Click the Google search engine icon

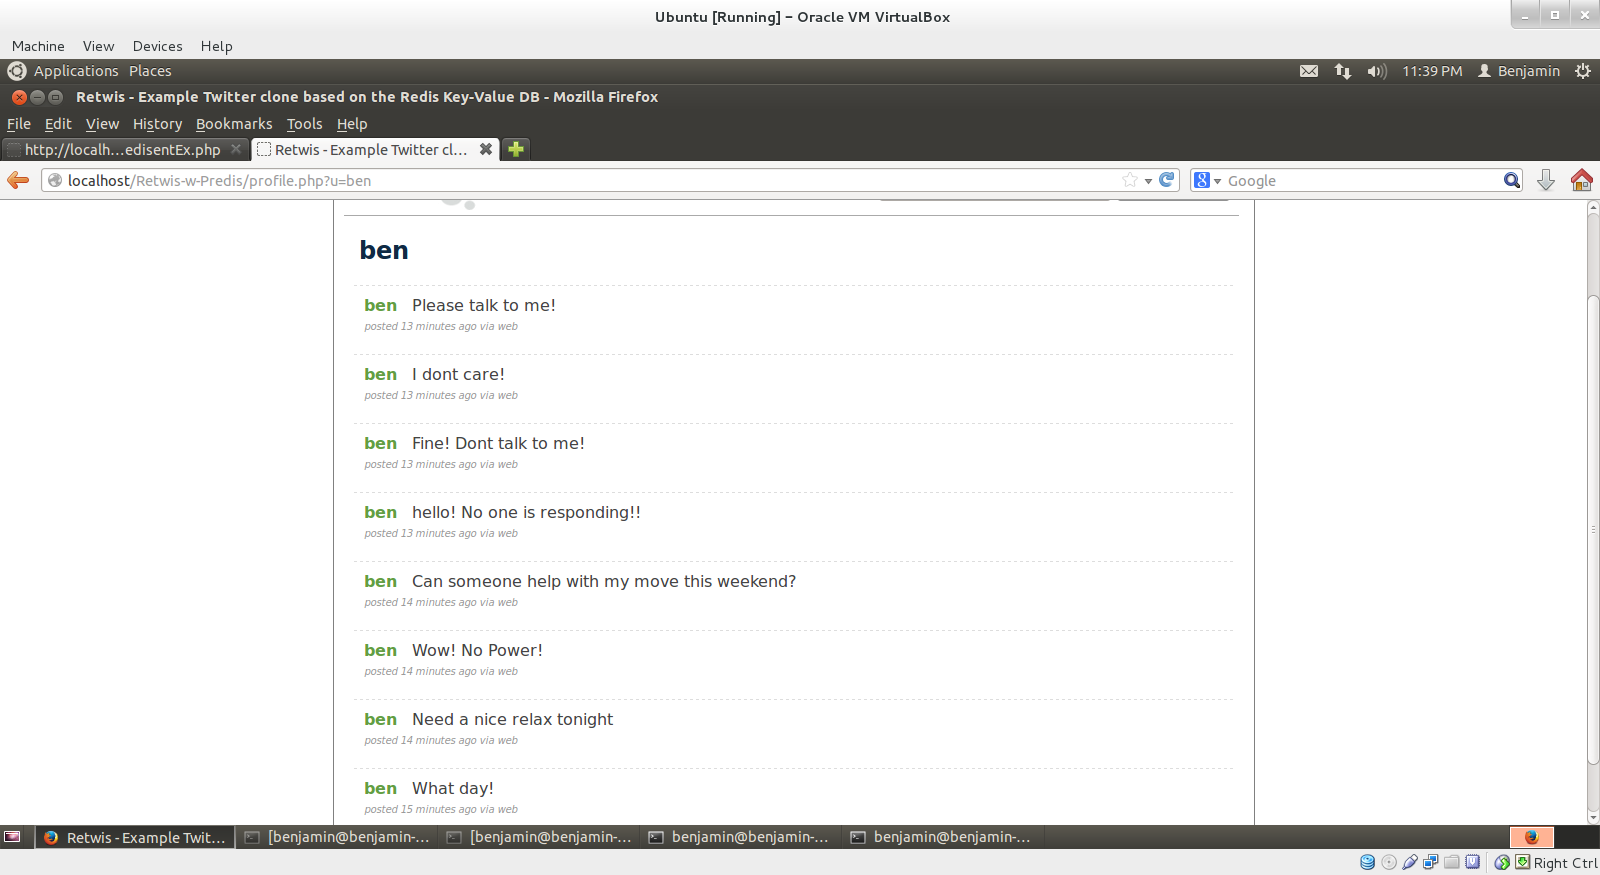tap(1202, 180)
